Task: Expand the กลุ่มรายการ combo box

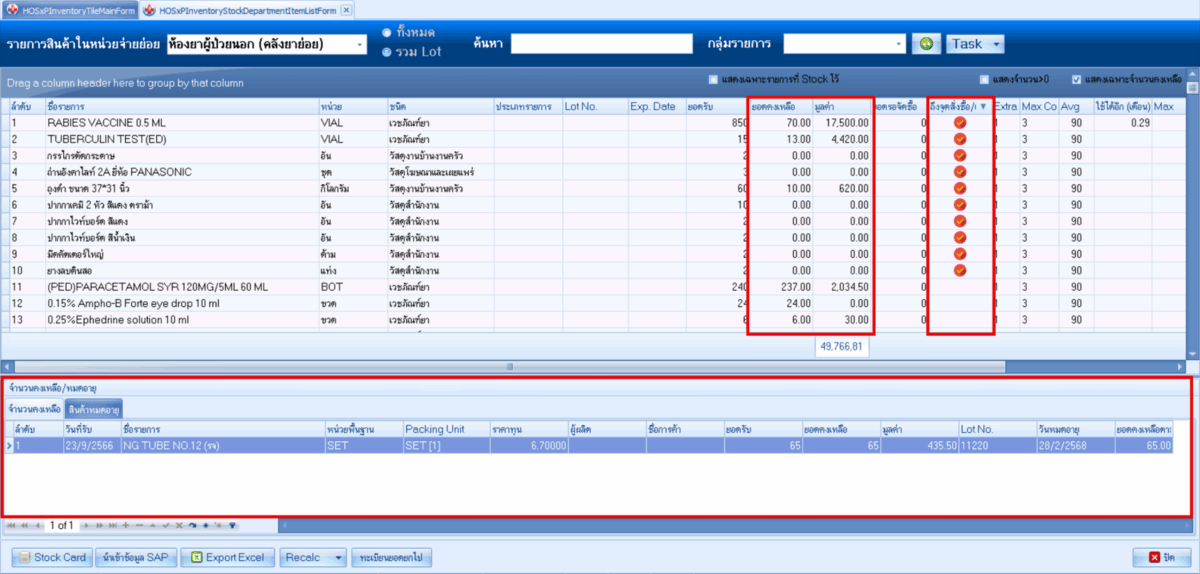Action: [x=899, y=44]
